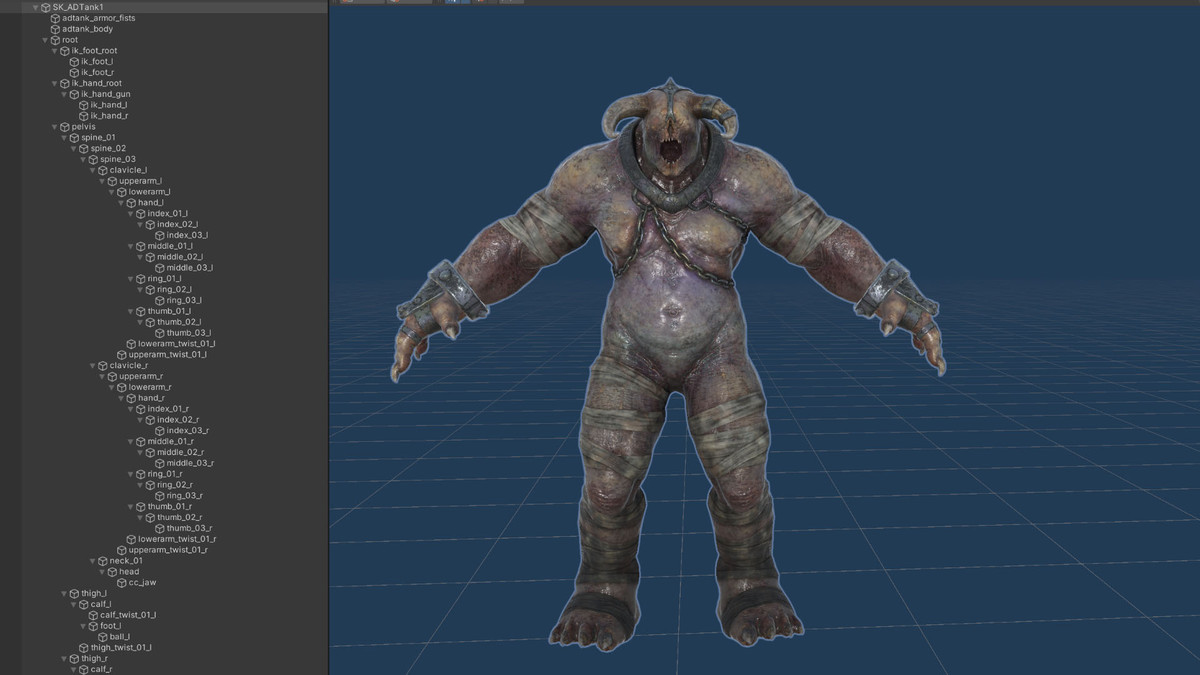Collapse the ik_foot_root foldout arrow
The height and width of the screenshot is (675, 1200).
coord(54,51)
